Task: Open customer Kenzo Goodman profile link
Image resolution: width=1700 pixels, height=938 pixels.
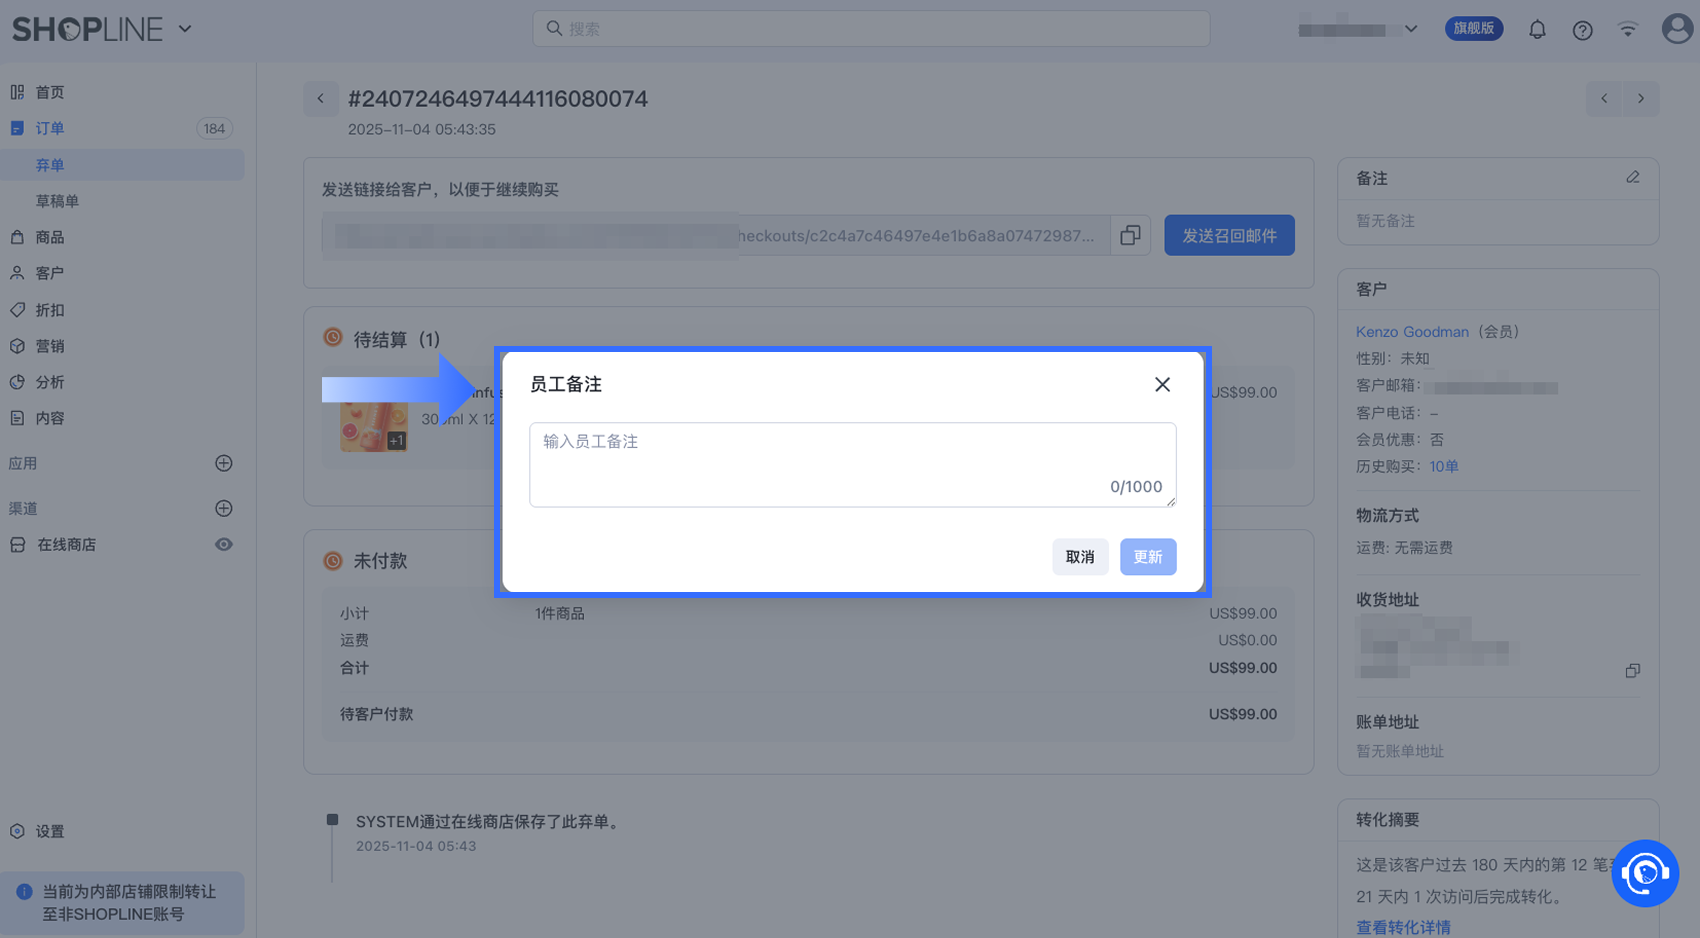Action: click(1412, 332)
